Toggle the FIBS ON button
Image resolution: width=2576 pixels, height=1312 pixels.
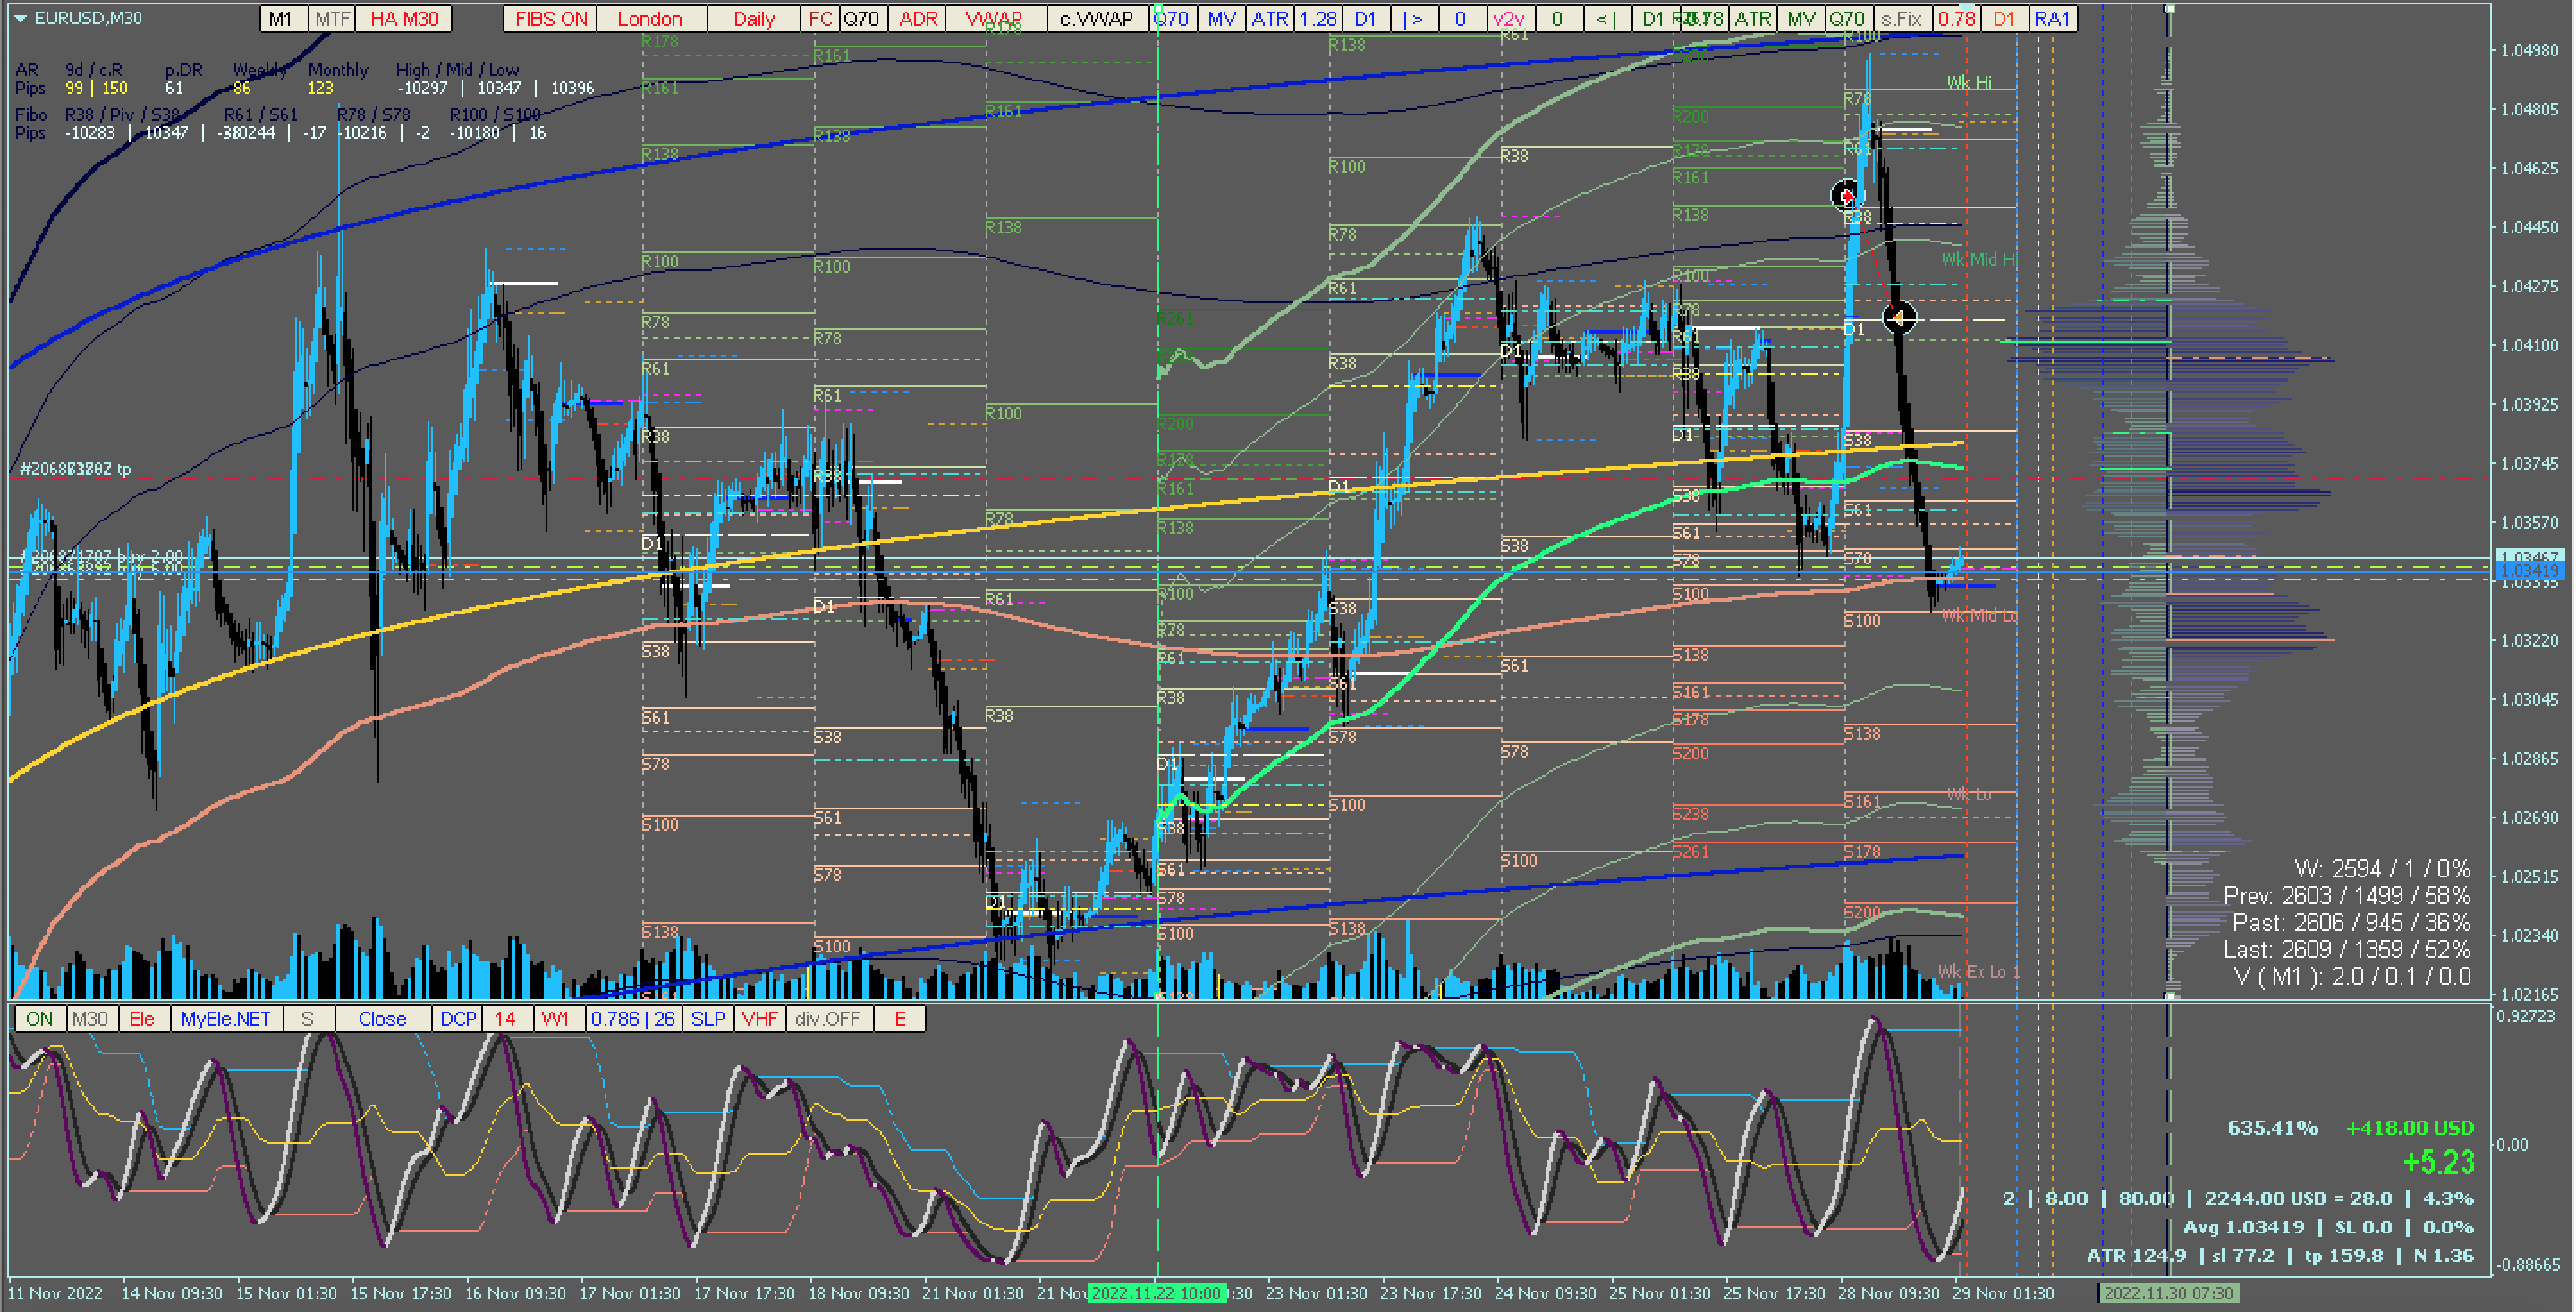(x=551, y=19)
